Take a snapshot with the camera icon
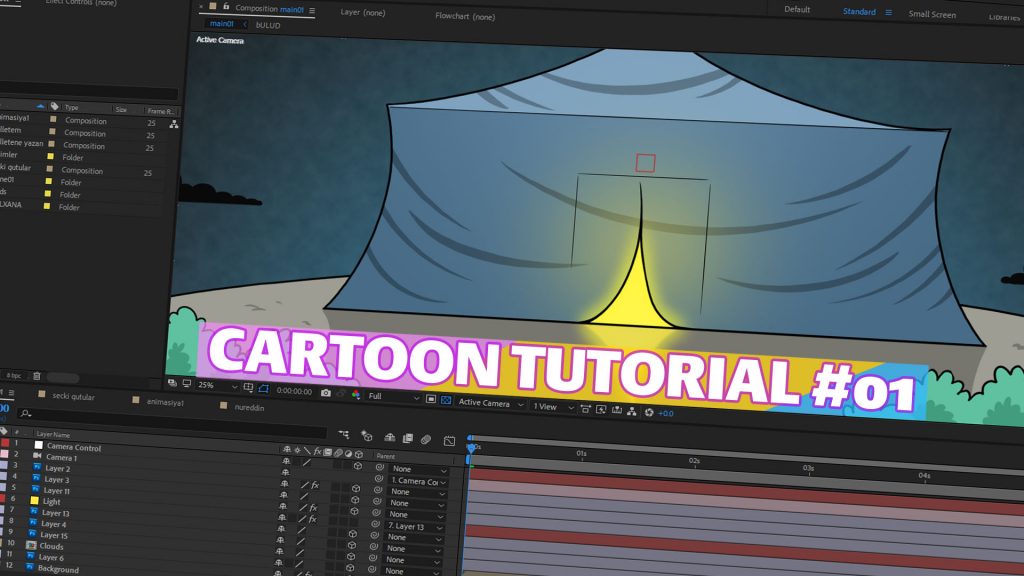 325,392
